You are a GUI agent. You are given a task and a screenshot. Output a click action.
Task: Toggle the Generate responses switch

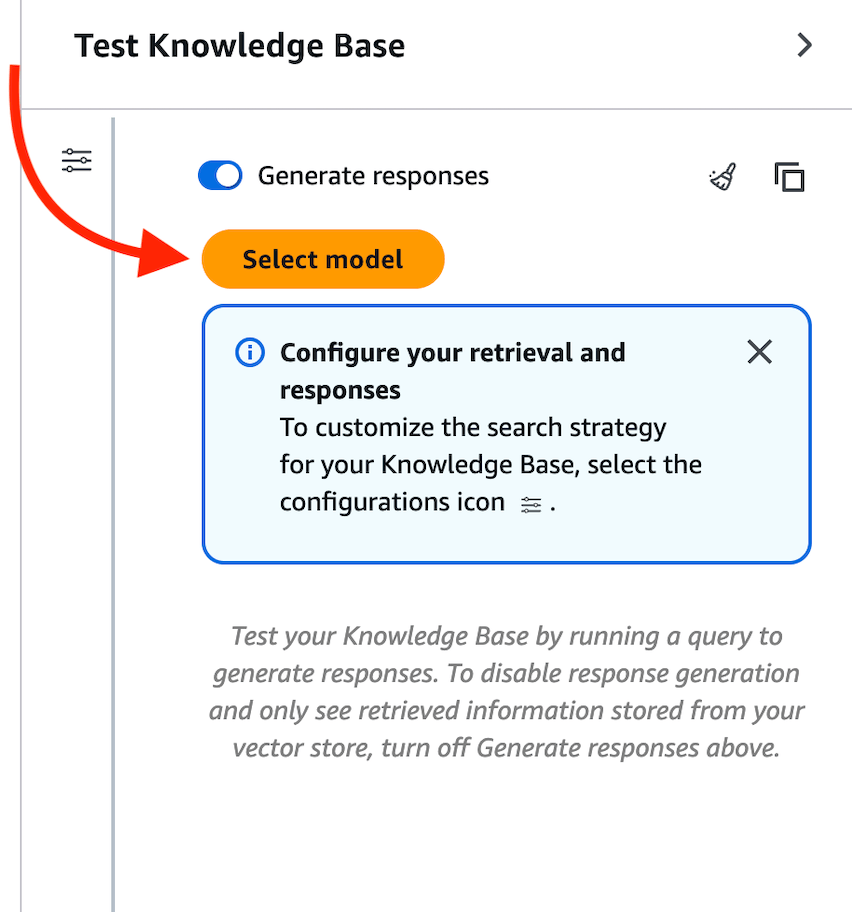tap(220, 176)
